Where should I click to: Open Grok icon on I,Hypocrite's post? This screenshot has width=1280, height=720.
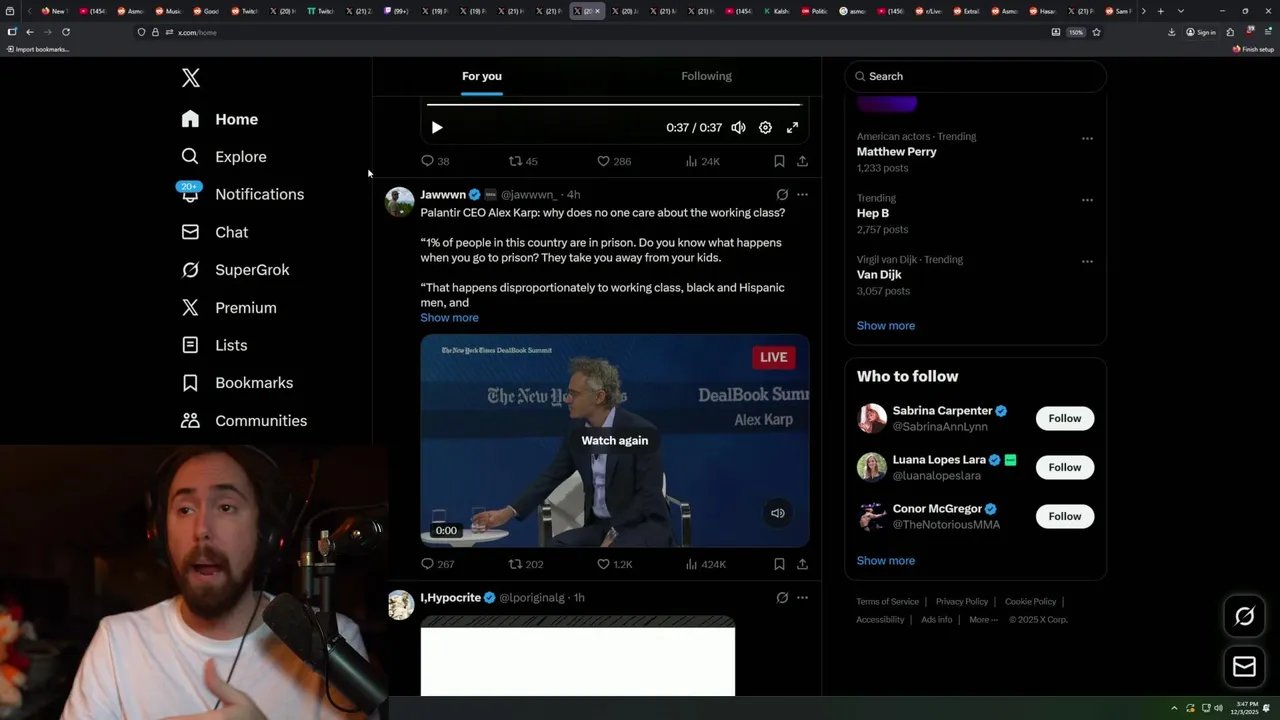pyautogui.click(x=782, y=598)
